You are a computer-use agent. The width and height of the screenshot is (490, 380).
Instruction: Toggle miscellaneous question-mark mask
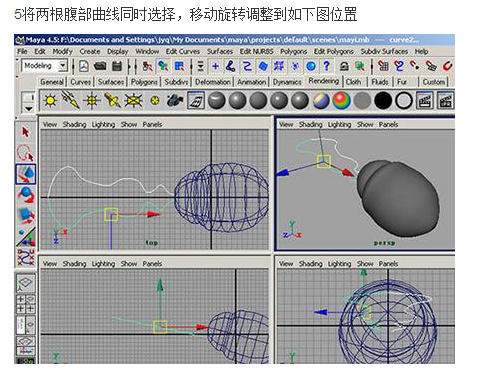pos(326,66)
